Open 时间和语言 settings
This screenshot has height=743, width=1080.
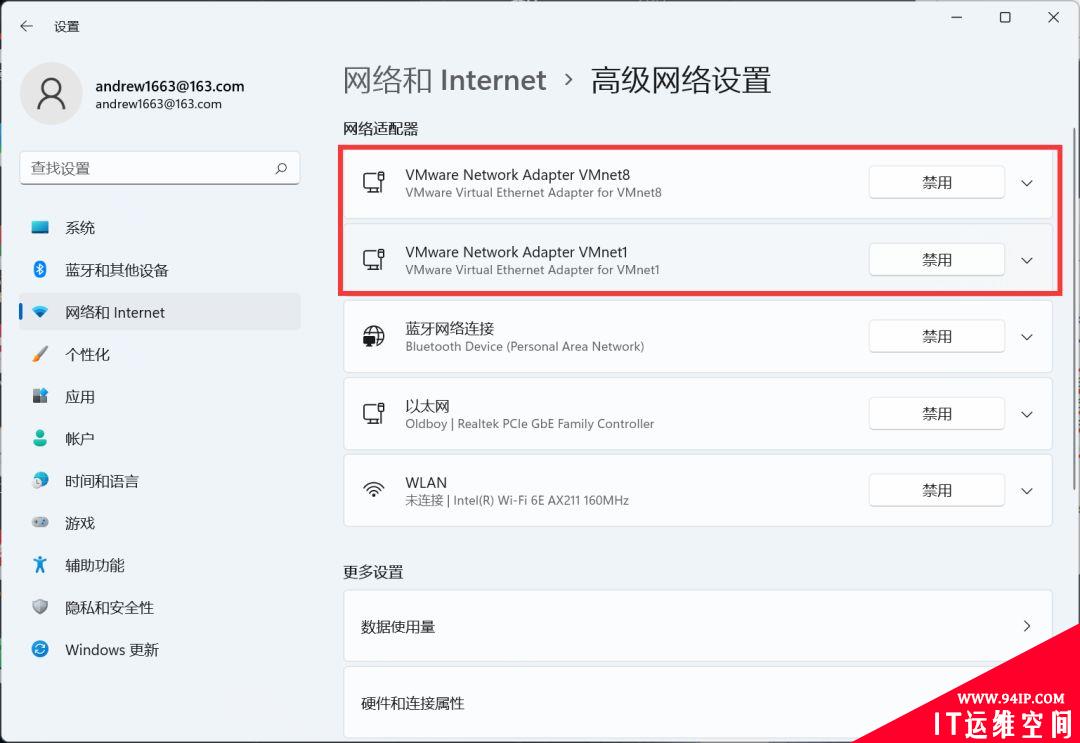(160, 481)
